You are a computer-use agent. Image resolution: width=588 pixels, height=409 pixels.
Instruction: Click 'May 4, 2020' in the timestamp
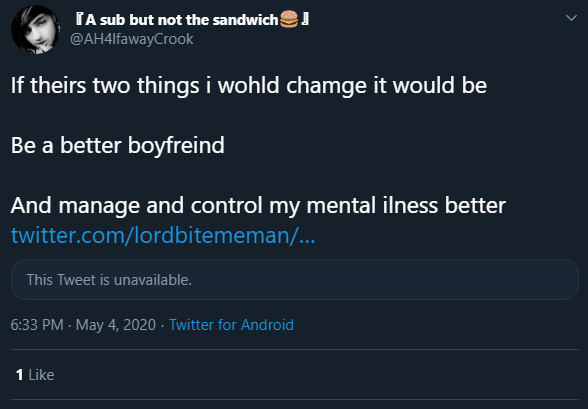(116, 325)
